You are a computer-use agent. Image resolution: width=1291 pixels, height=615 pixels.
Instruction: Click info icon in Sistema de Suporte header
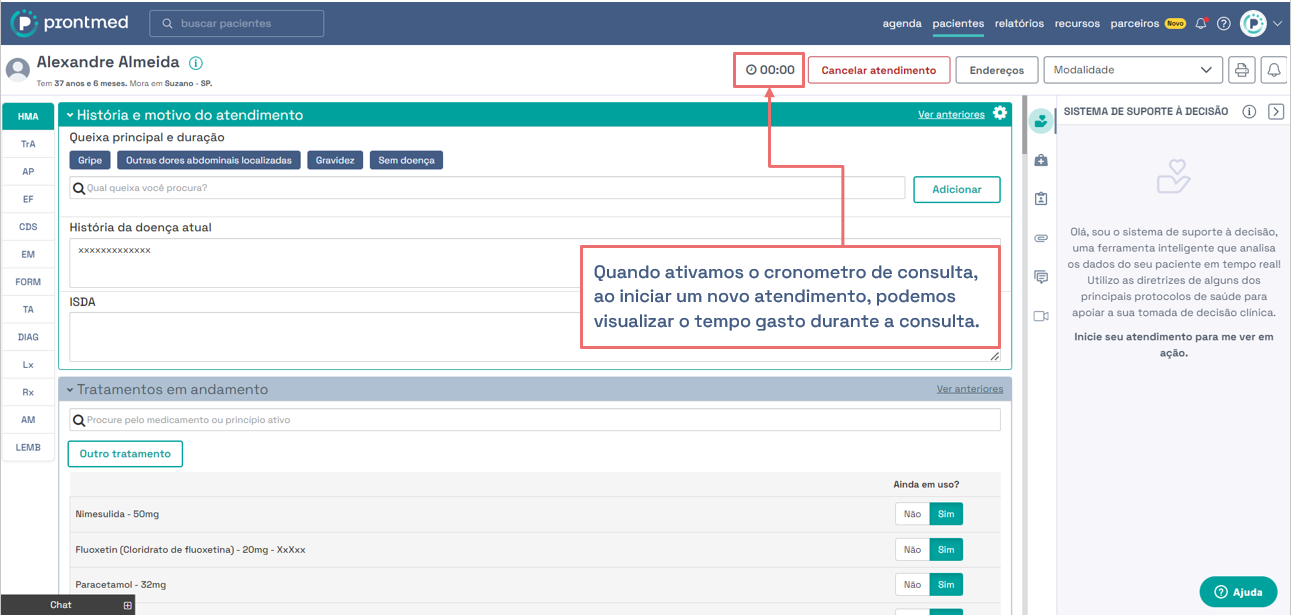1249,112
